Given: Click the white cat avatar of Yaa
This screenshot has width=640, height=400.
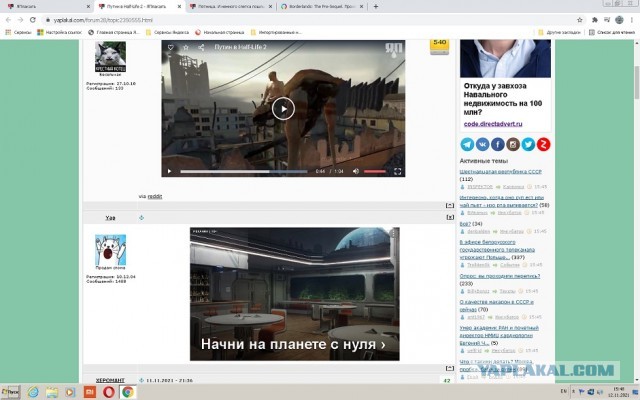Looking at the screenshot, I should 110,250.
